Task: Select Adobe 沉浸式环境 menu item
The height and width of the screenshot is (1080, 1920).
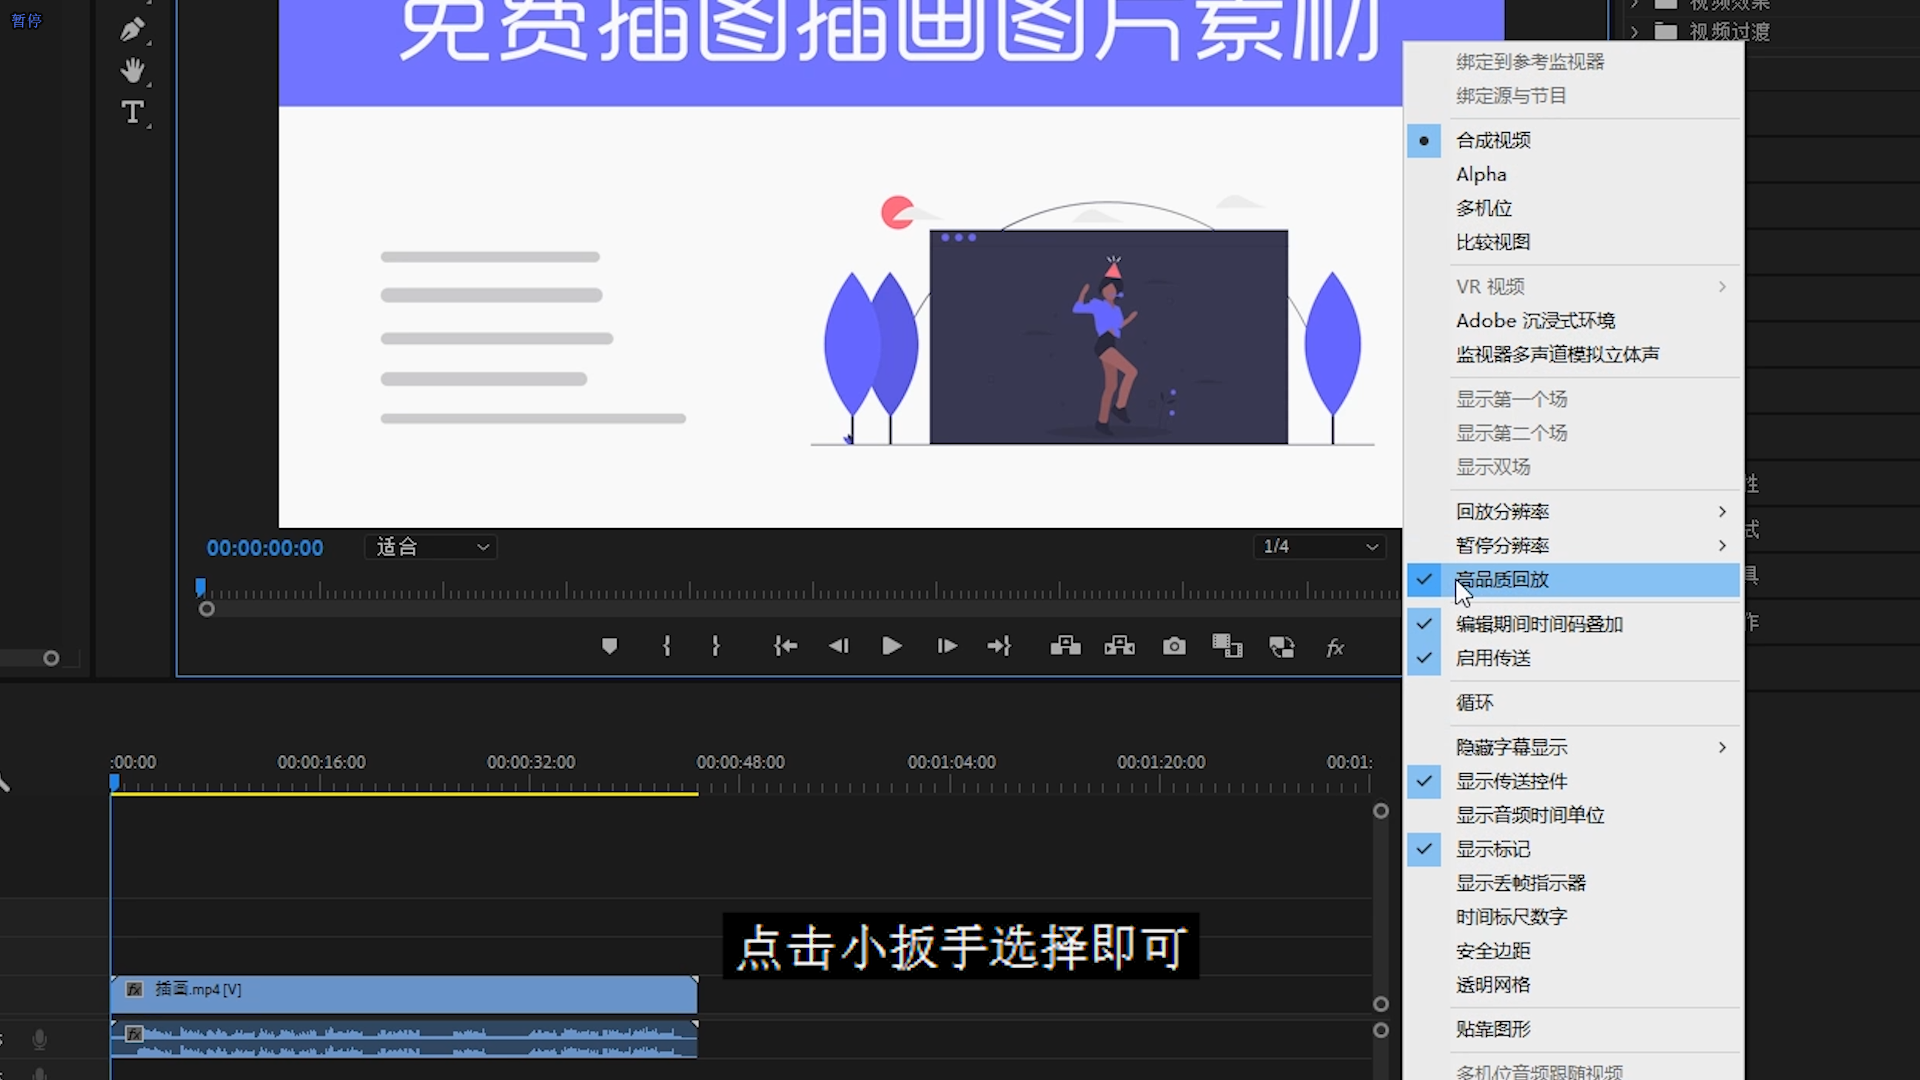Action: pyautogui.click(x=1574, y=321)
